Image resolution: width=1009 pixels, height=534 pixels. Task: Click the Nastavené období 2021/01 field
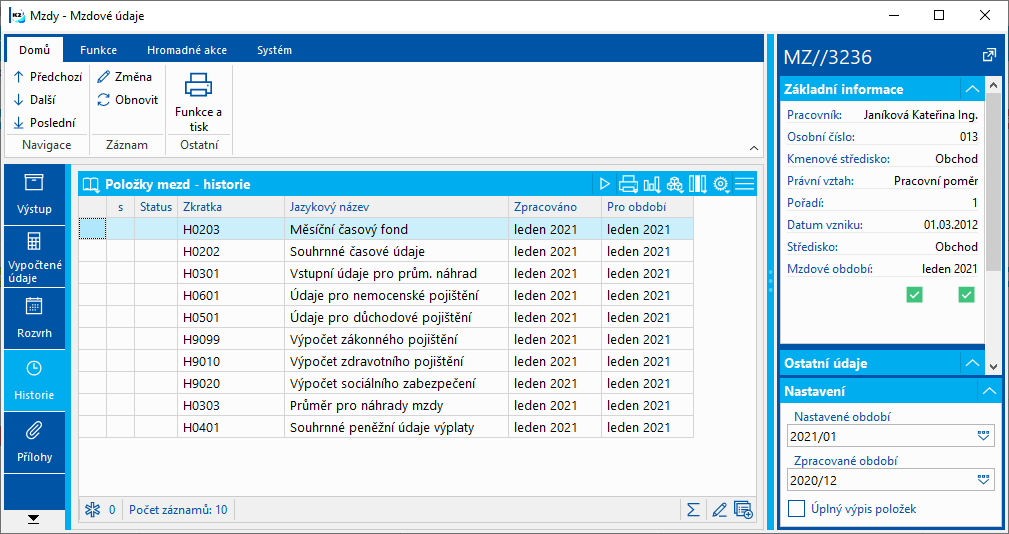click(891, 436)
